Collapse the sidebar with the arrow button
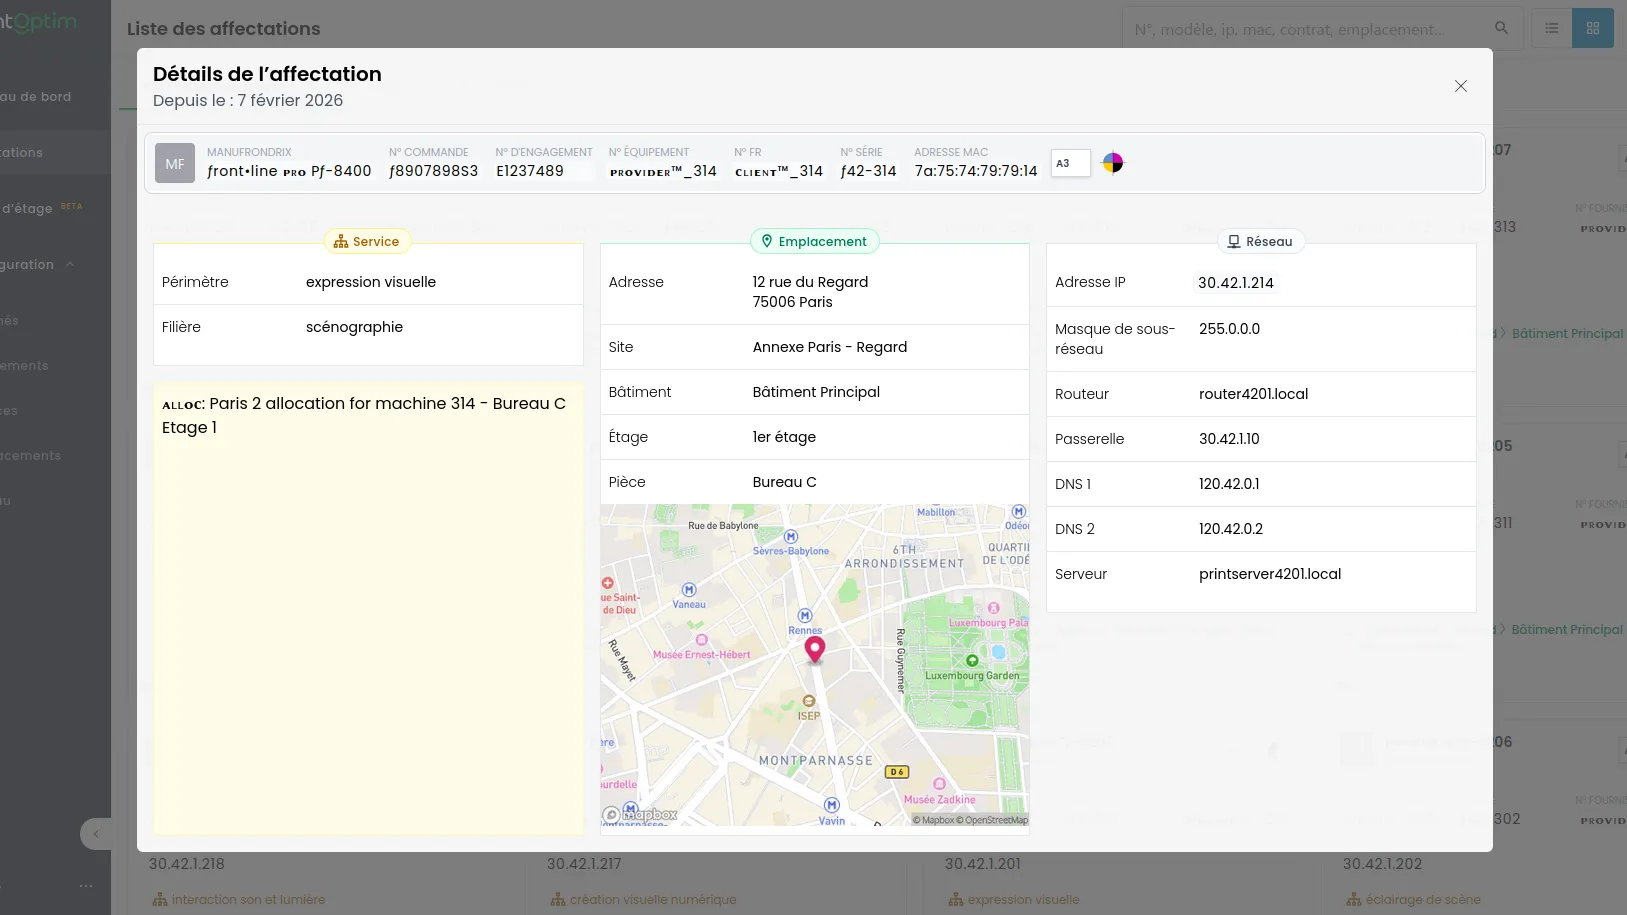 click(x=96, y=834)
